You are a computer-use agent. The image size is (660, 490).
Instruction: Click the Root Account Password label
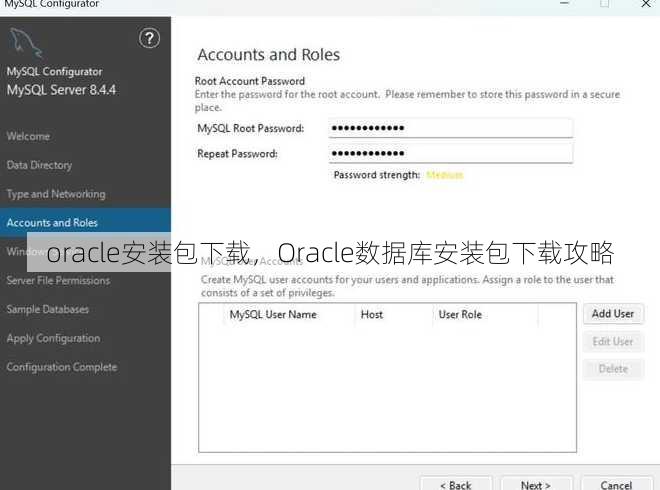pos(250,81)
